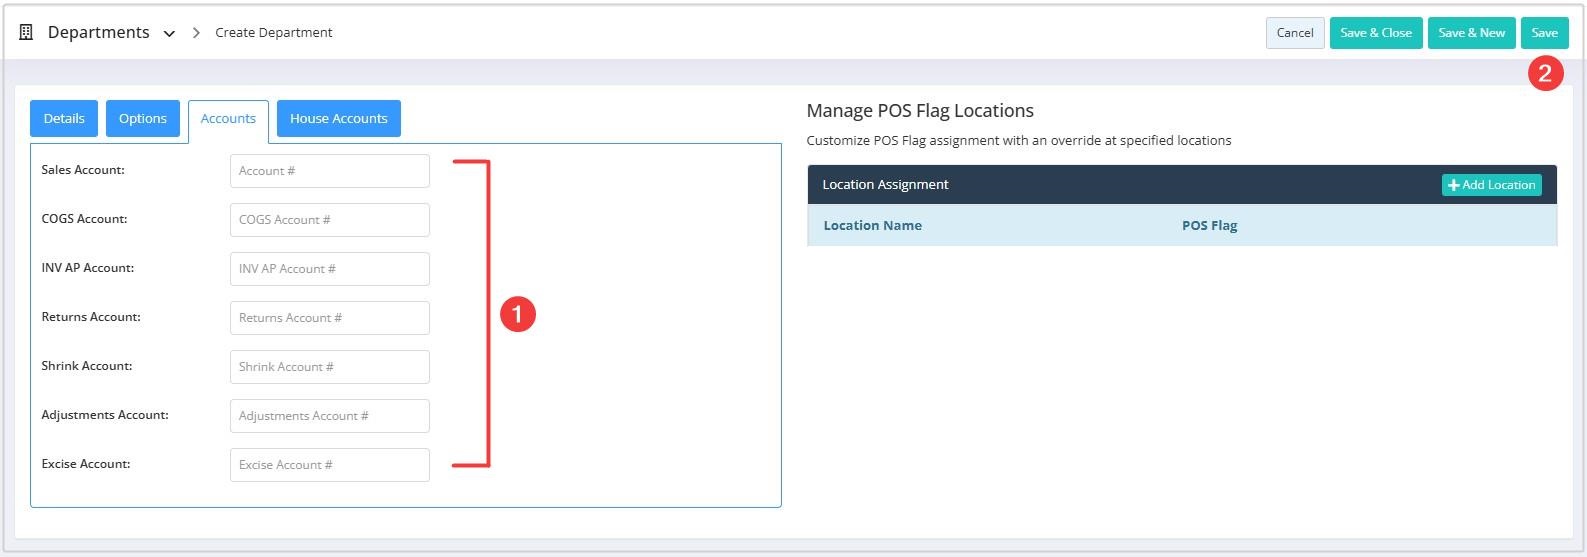Image resolution: width=1587 pixels, height=557 pixels.
Task: Click the Save button
Action: pos(1545,33)
